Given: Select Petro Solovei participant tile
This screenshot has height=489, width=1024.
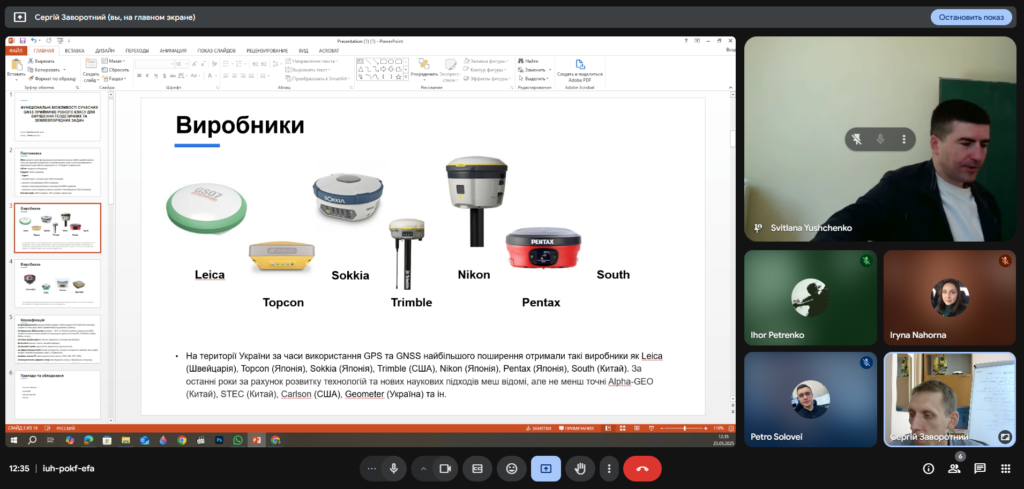Looking at the screenshot, I should (x=810, y=400).
